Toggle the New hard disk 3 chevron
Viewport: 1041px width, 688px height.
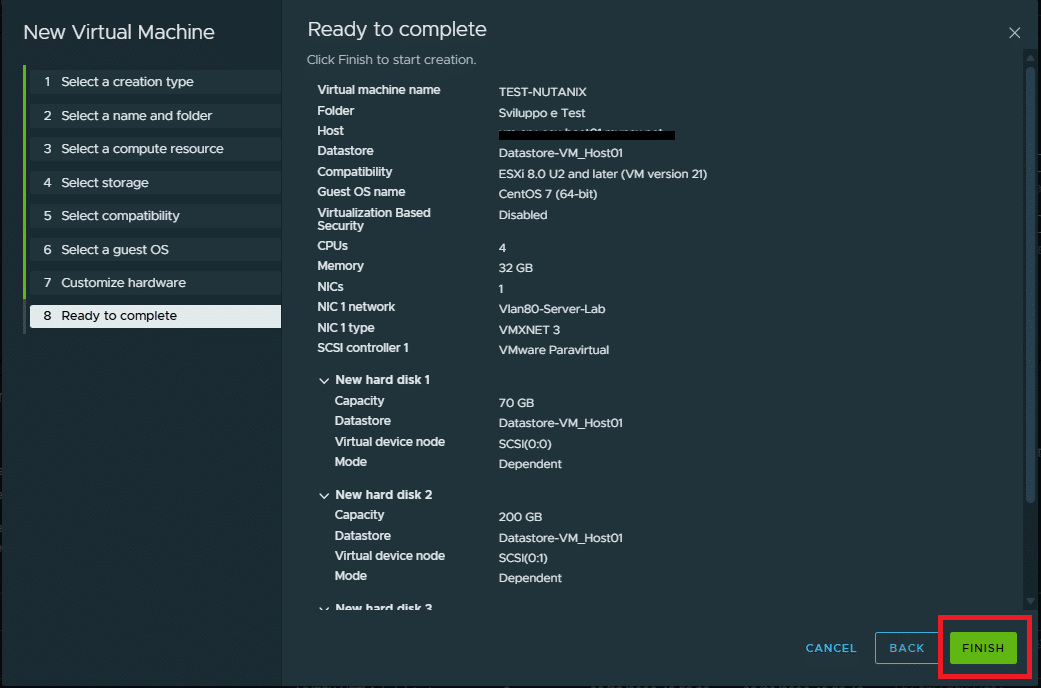pyautogui.click(x=324, y=608)
